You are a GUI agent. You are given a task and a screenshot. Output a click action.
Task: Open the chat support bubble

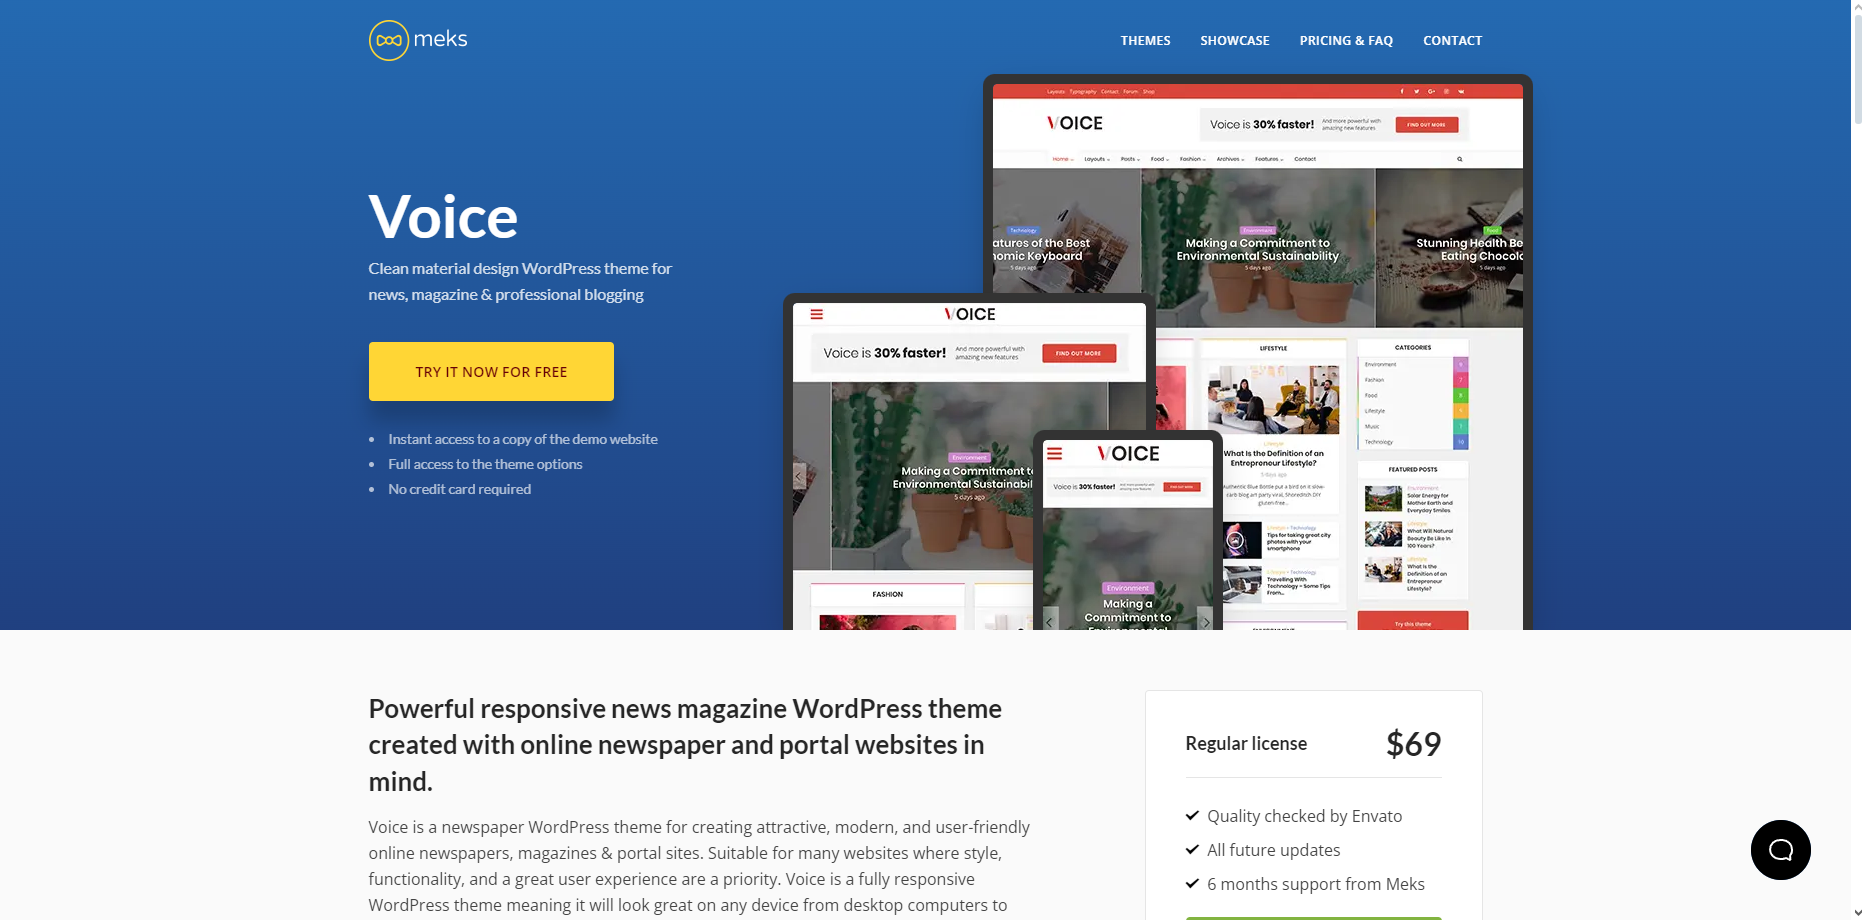click(1780, 850)
